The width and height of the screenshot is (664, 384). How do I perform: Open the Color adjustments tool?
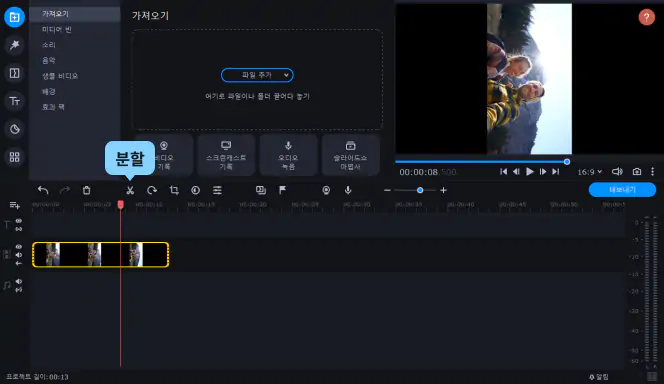pos(195,191)
